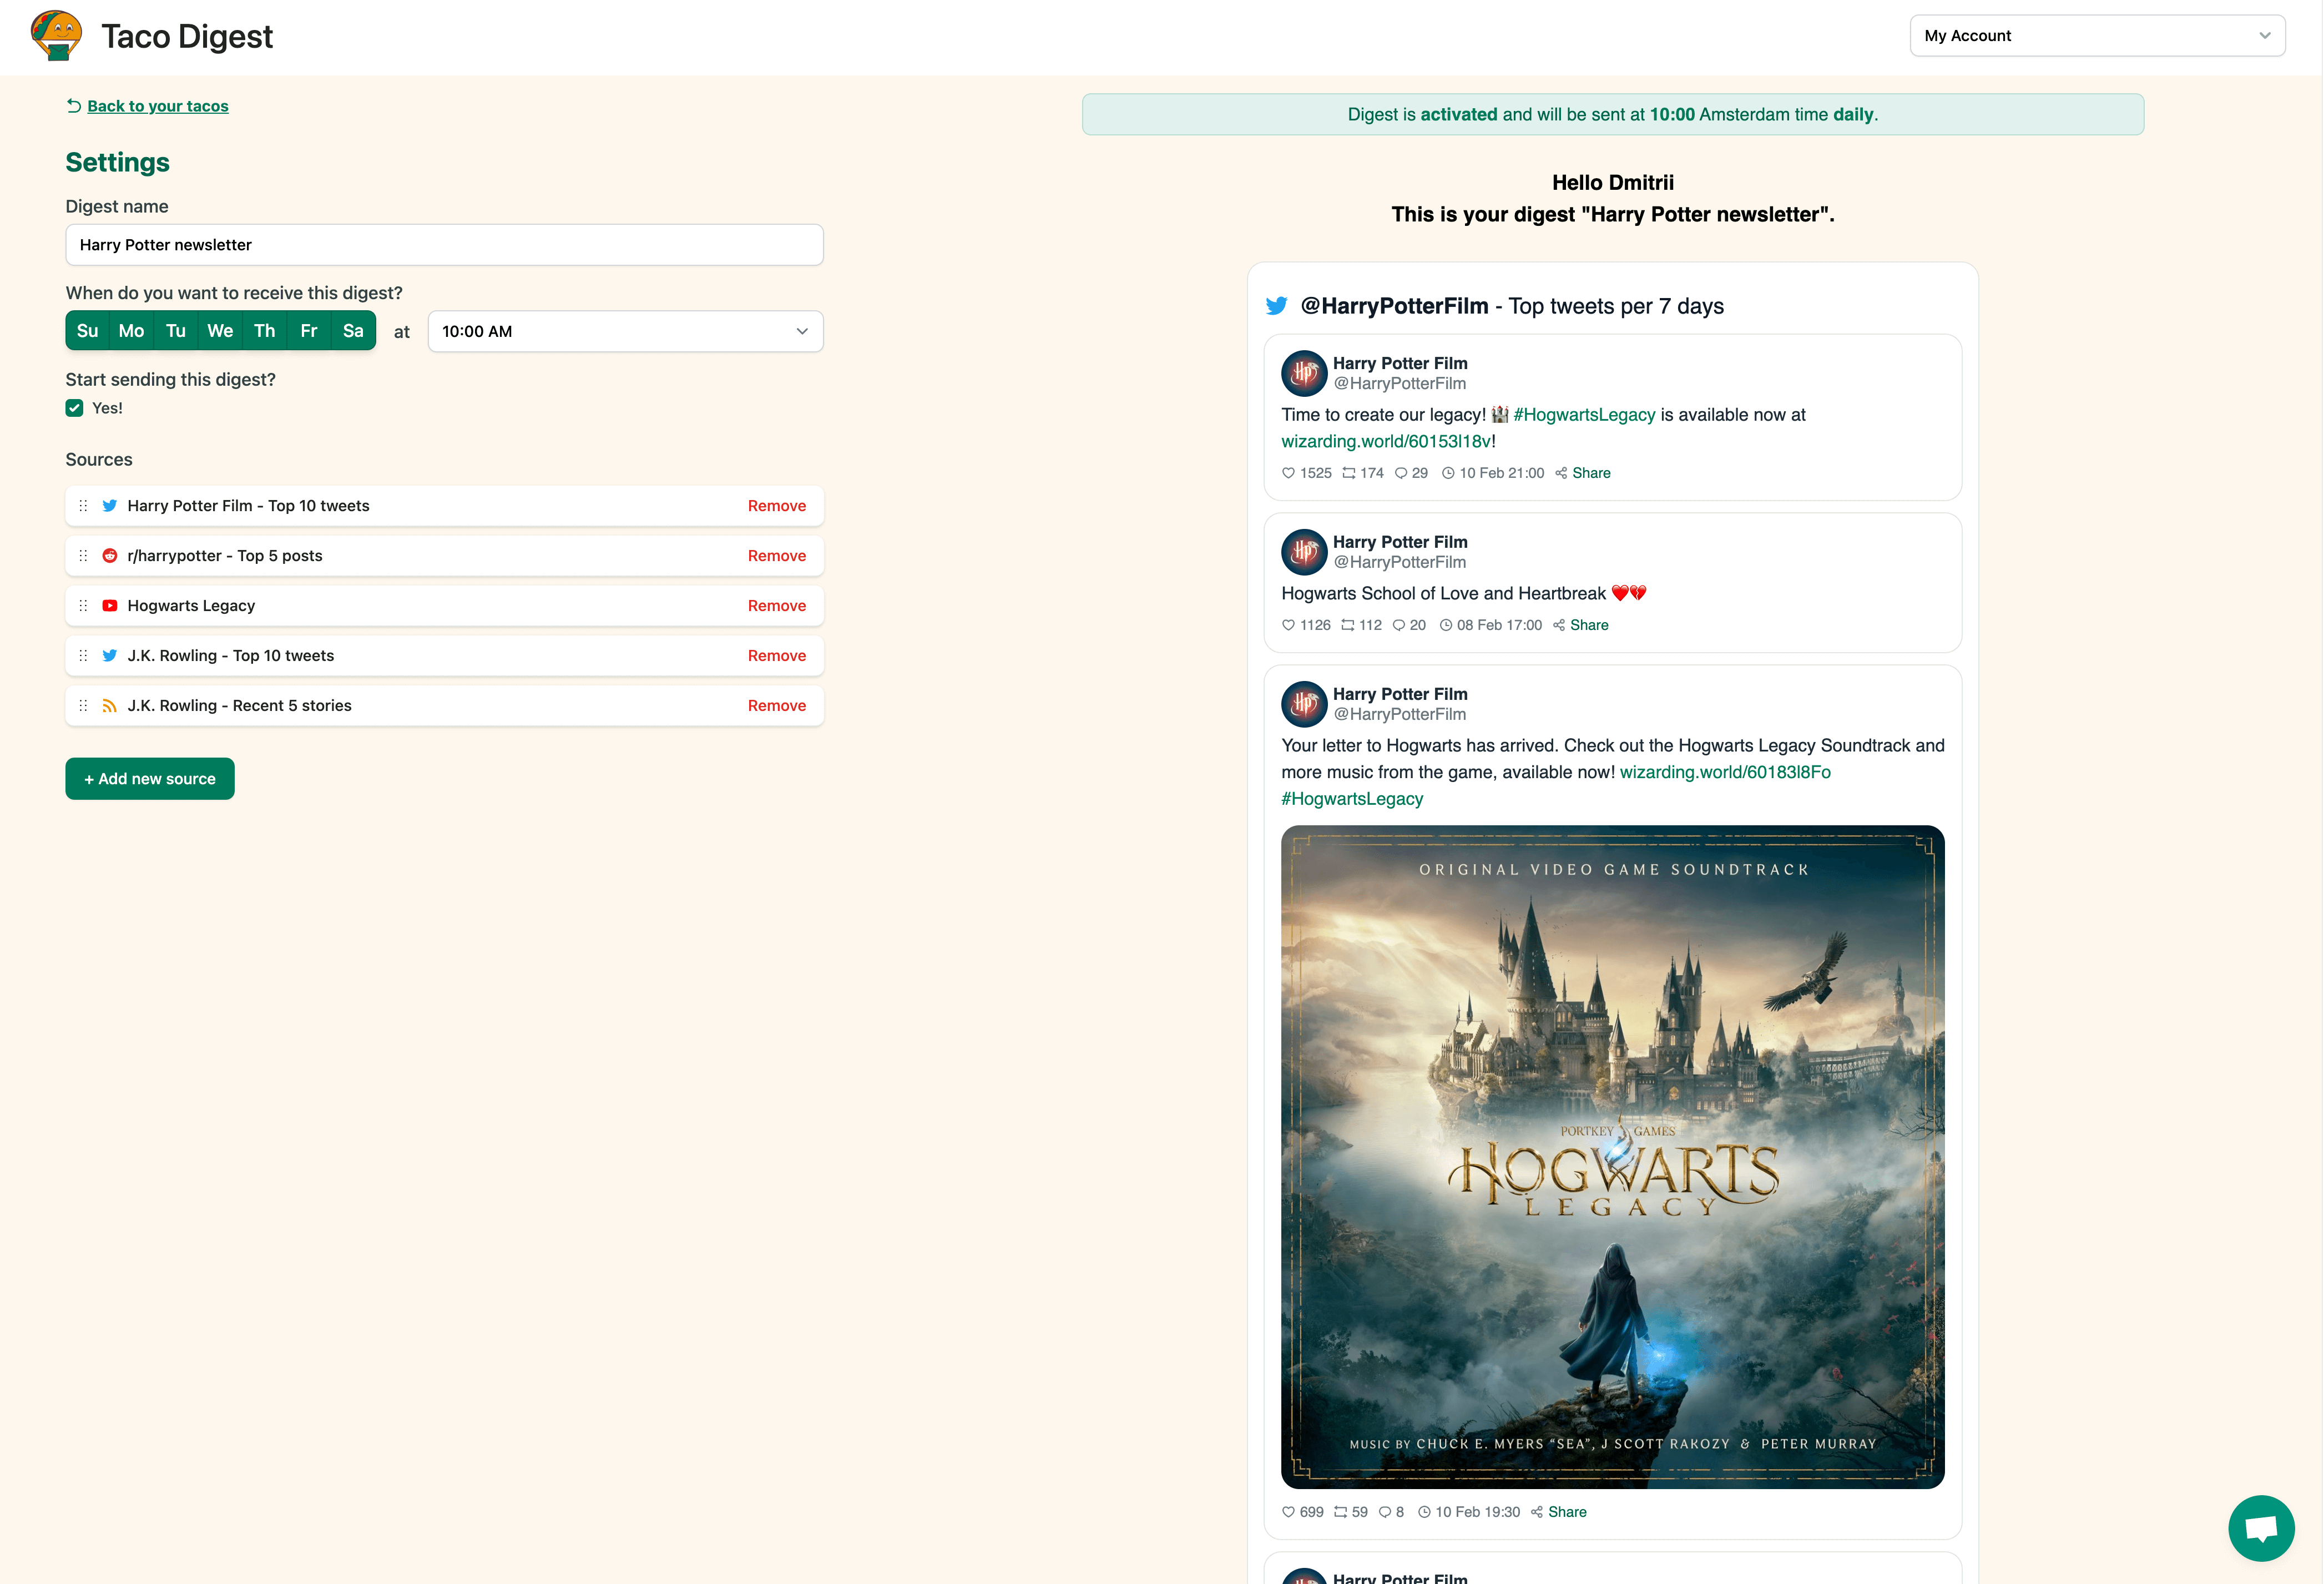
Task: Remove the Harry Potter Film source
Action: 777,506
